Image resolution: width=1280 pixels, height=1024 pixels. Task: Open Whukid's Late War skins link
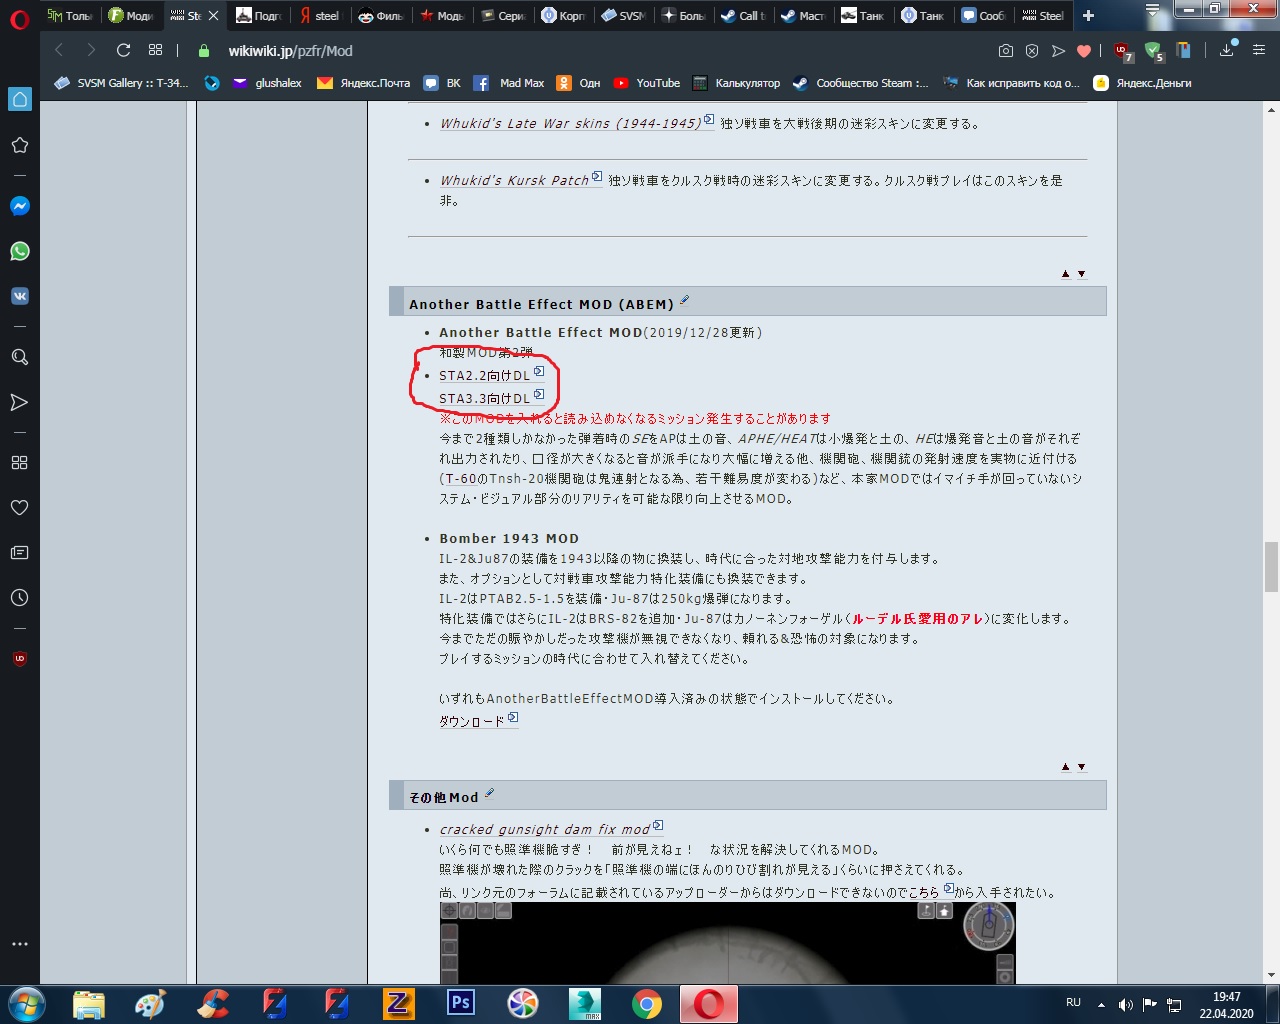pos(571,123)
